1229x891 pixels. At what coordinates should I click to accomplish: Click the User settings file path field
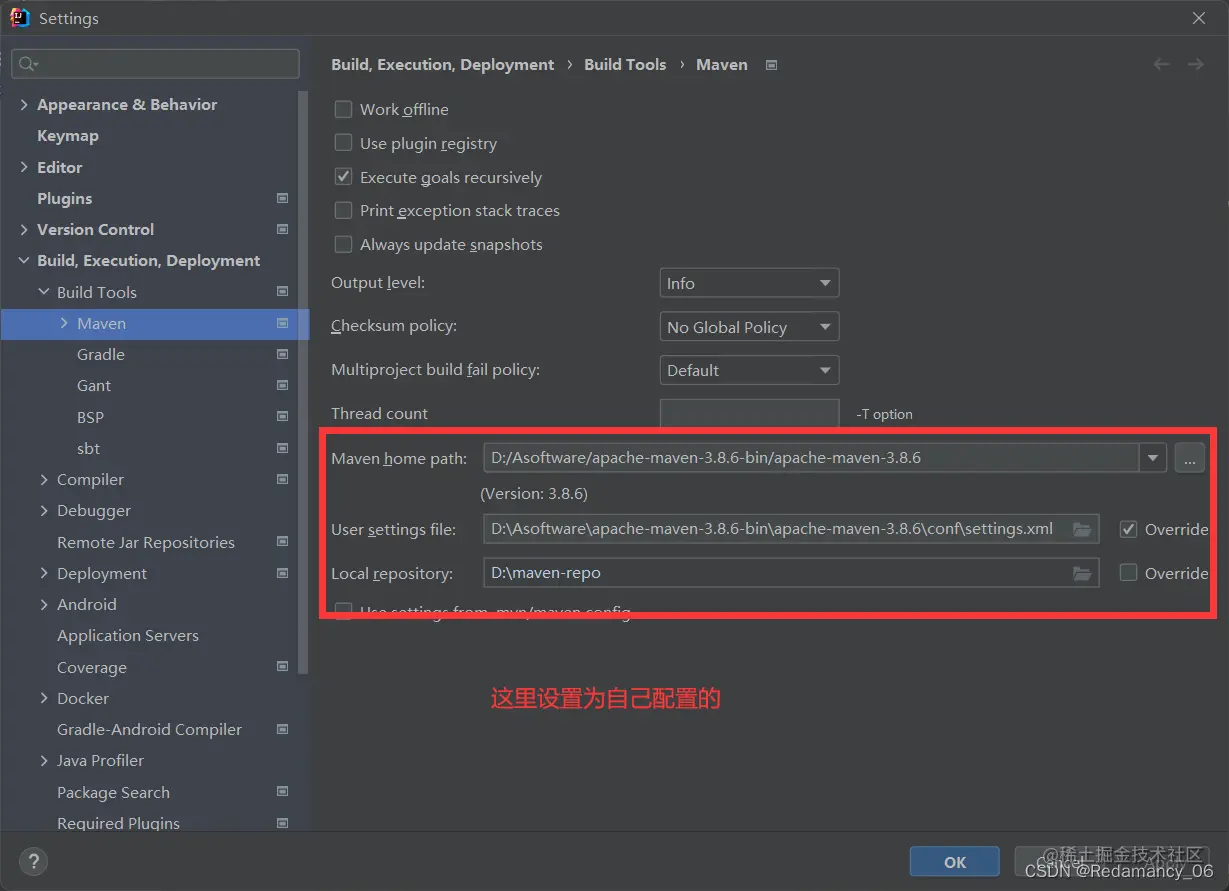pyautogui.click(x=791, y=529)
